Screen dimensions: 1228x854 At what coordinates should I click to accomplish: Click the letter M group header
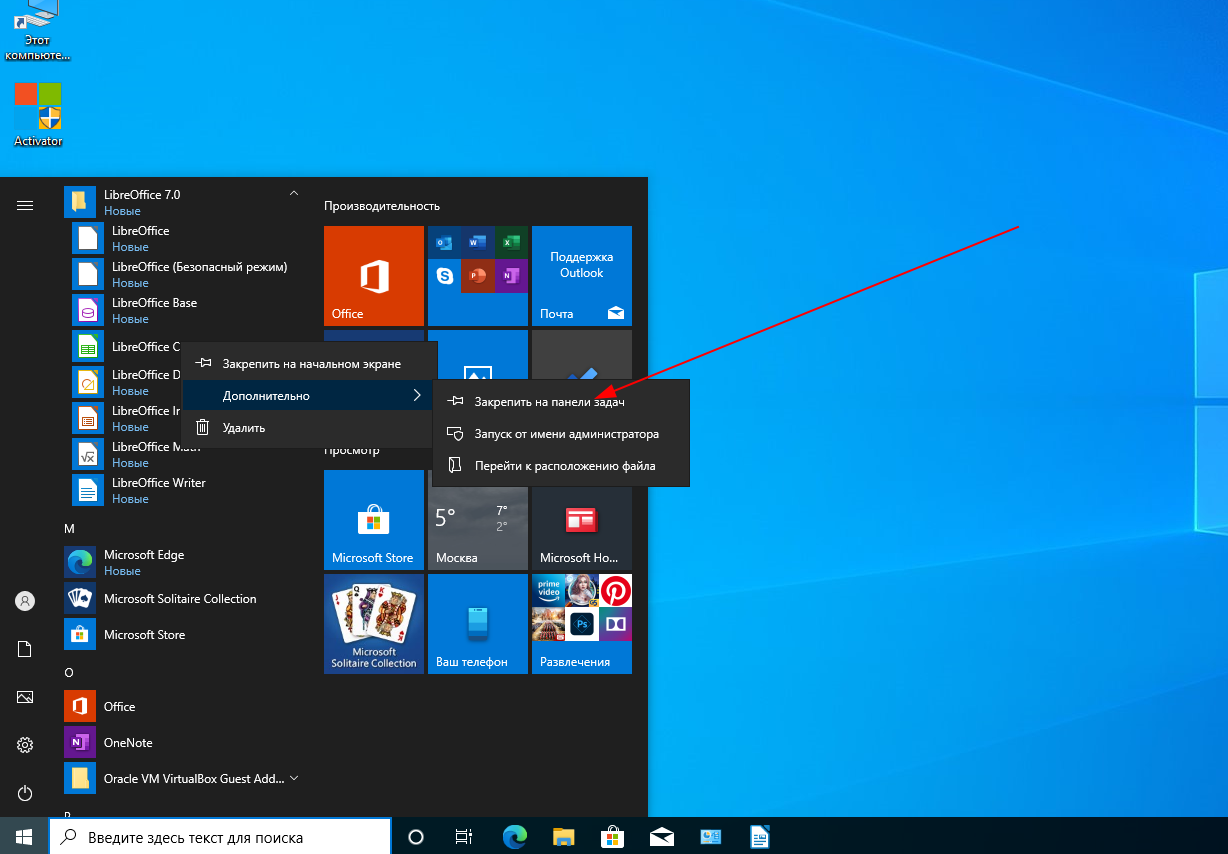click(70, 528)
